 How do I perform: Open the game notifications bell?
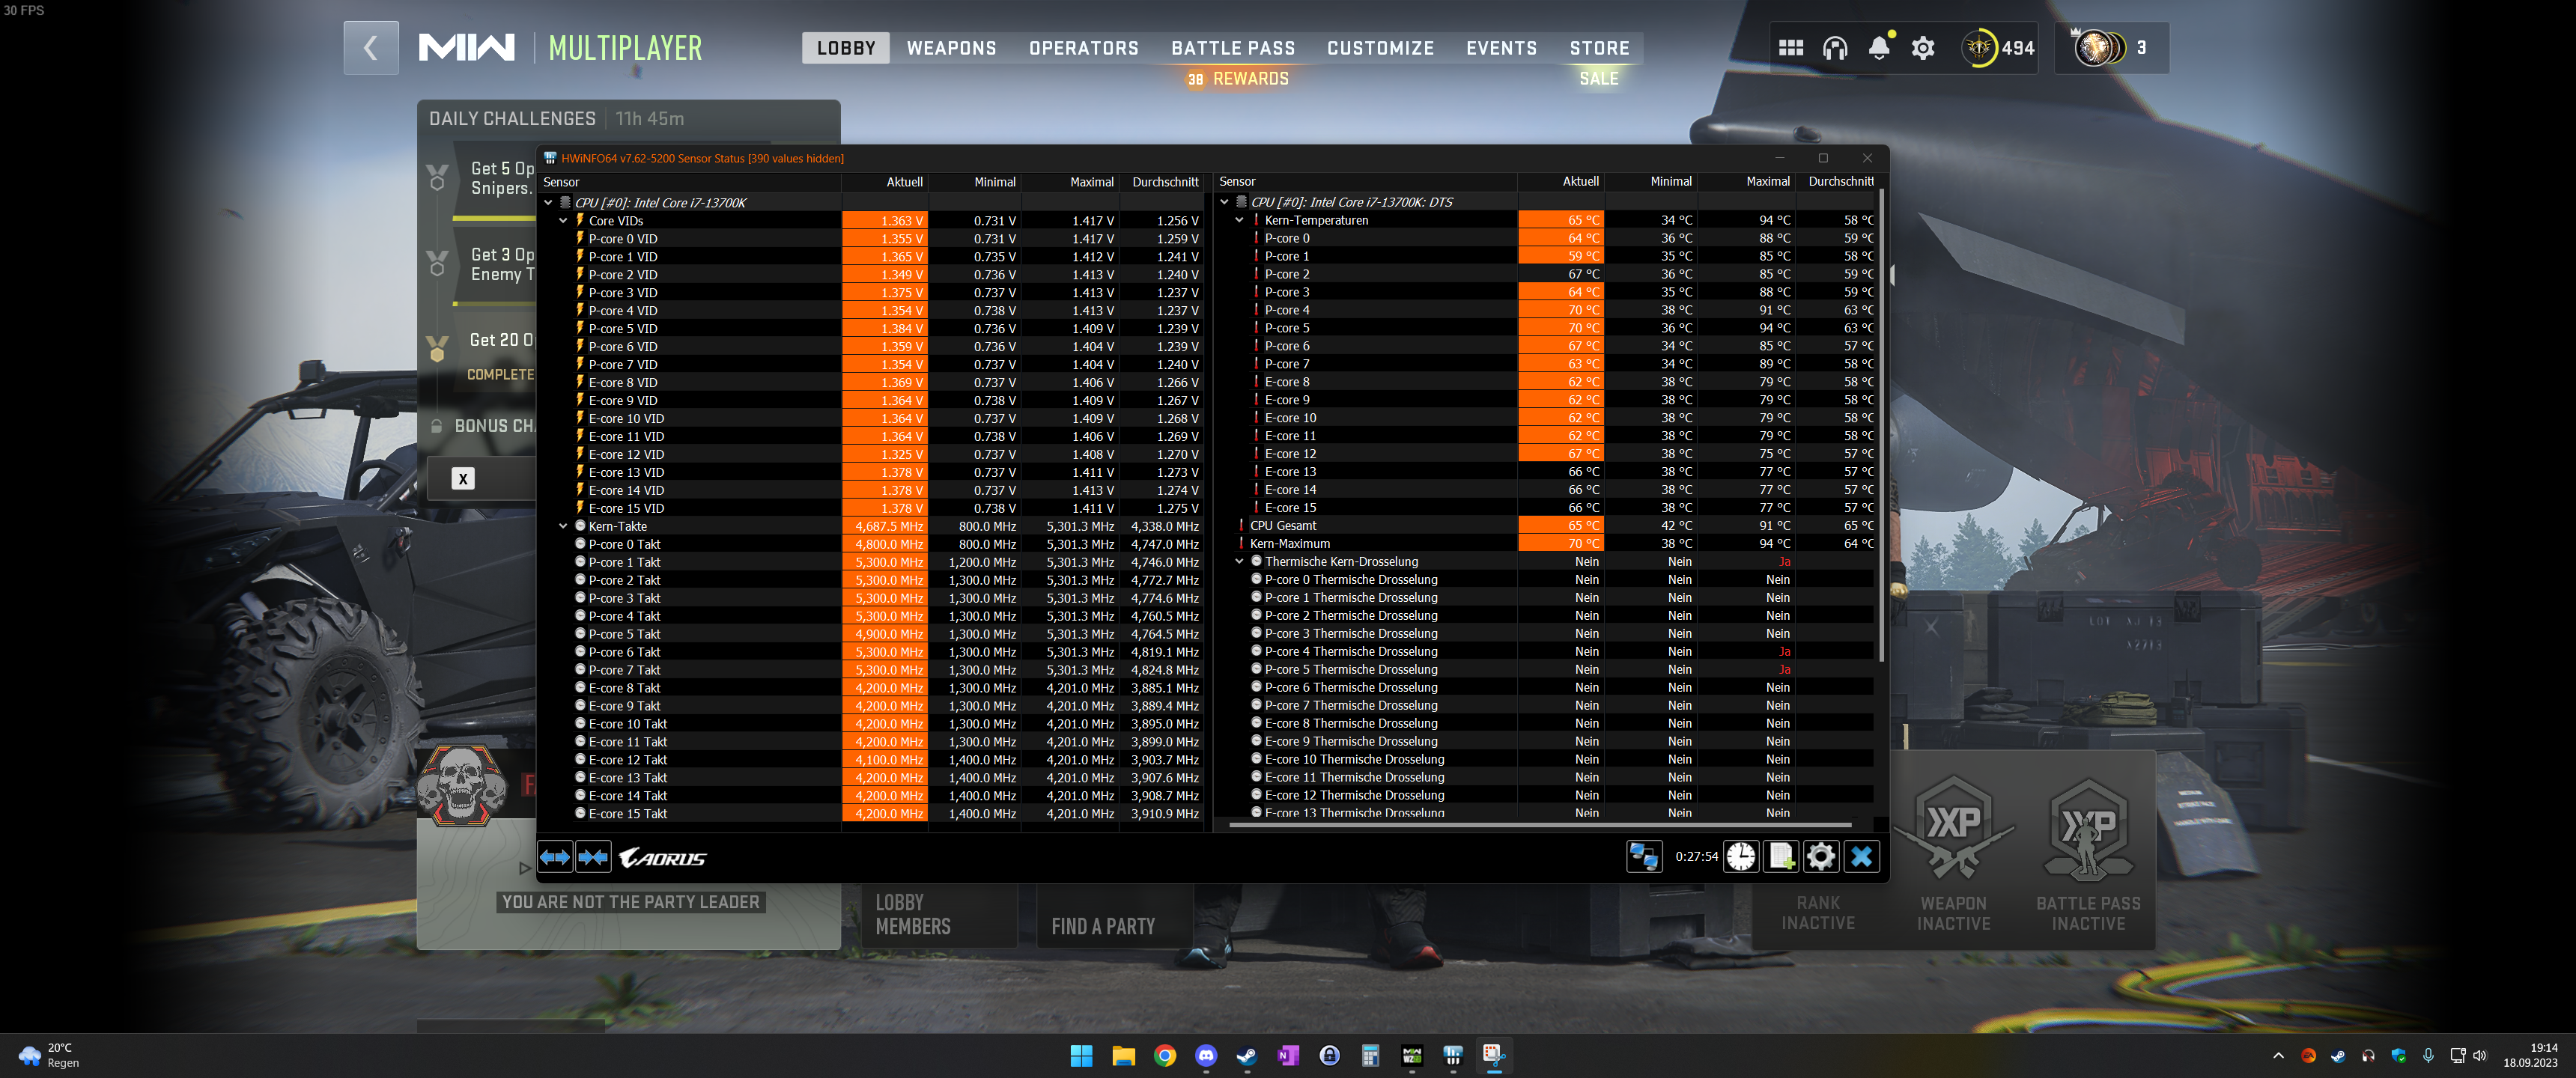[1878, 48]
